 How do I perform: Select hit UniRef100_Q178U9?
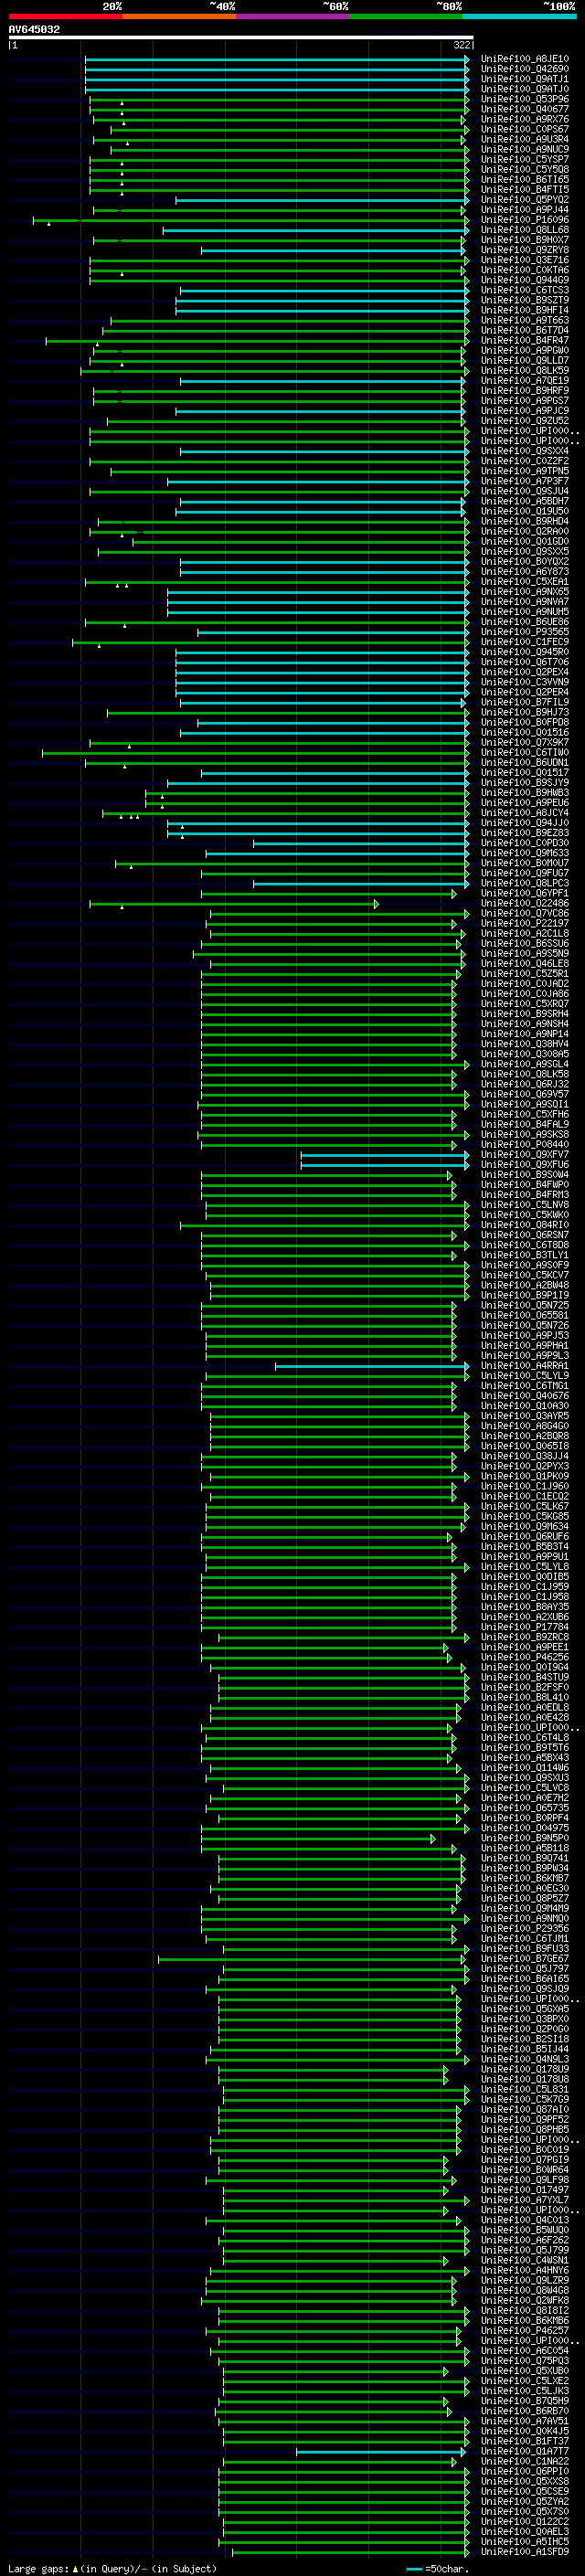525,2069
